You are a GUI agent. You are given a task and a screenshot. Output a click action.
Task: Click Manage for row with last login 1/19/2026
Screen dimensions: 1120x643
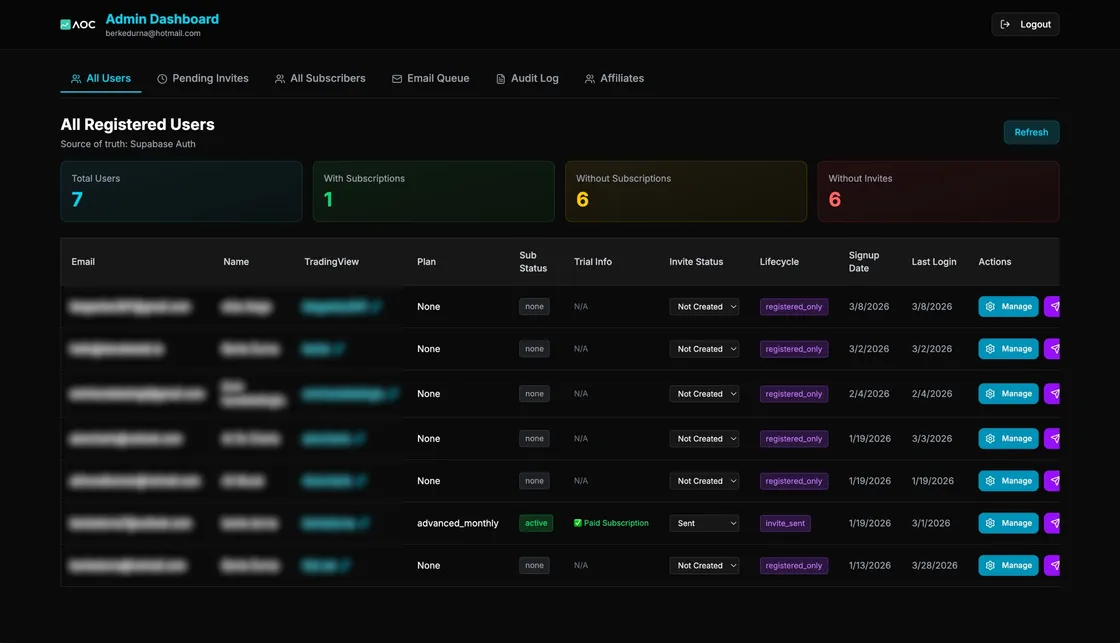(x=1008, y=481)
